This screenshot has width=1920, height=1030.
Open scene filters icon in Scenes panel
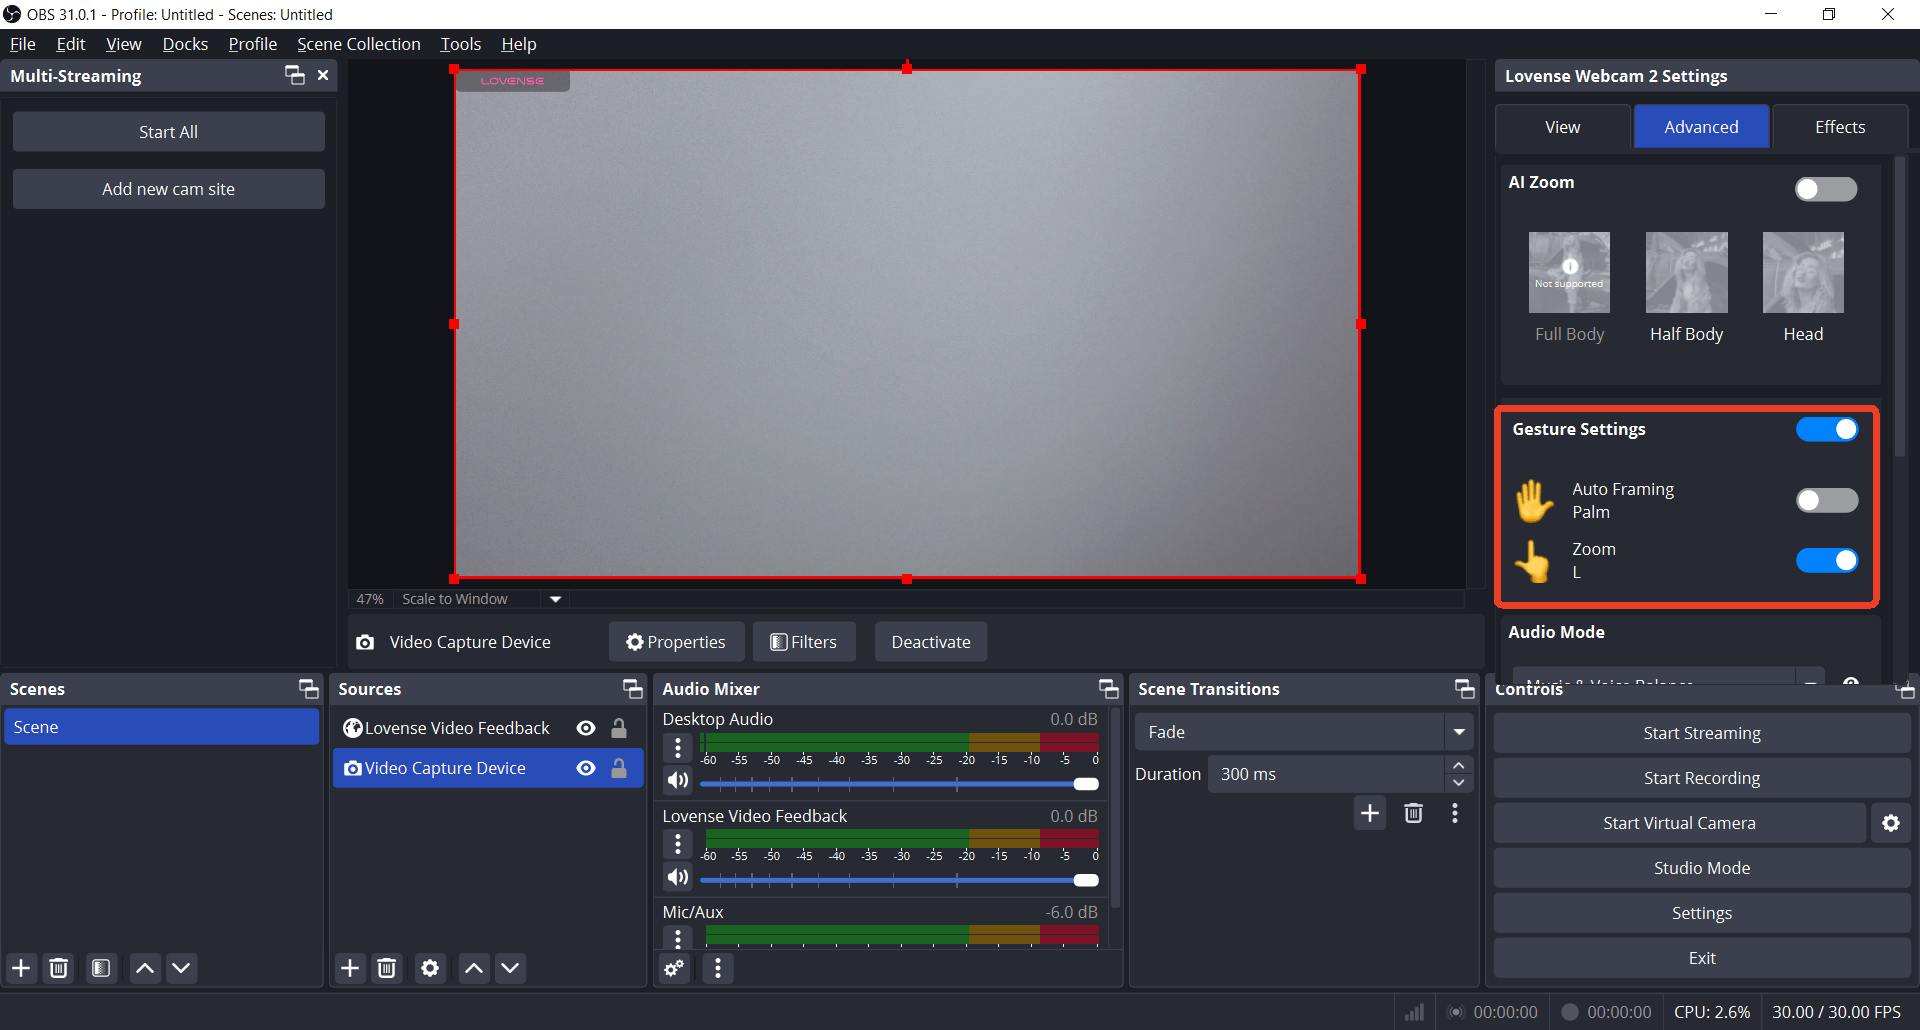pyautogui.click(x=101, y=968)
